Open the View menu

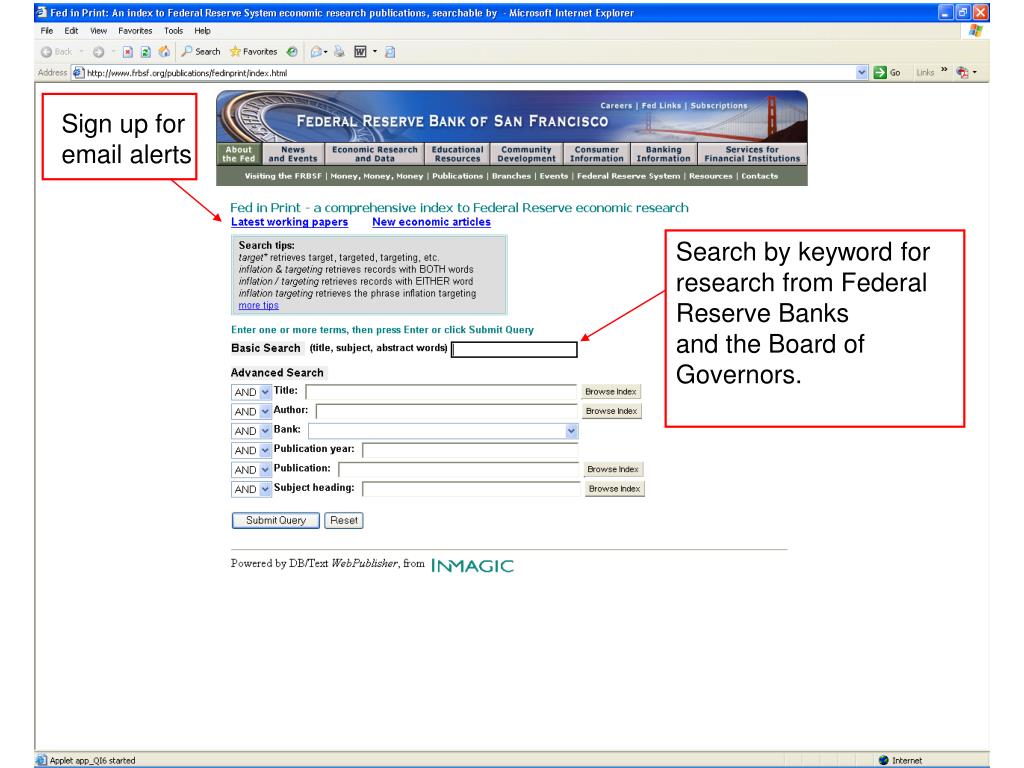tap(99, 31)
